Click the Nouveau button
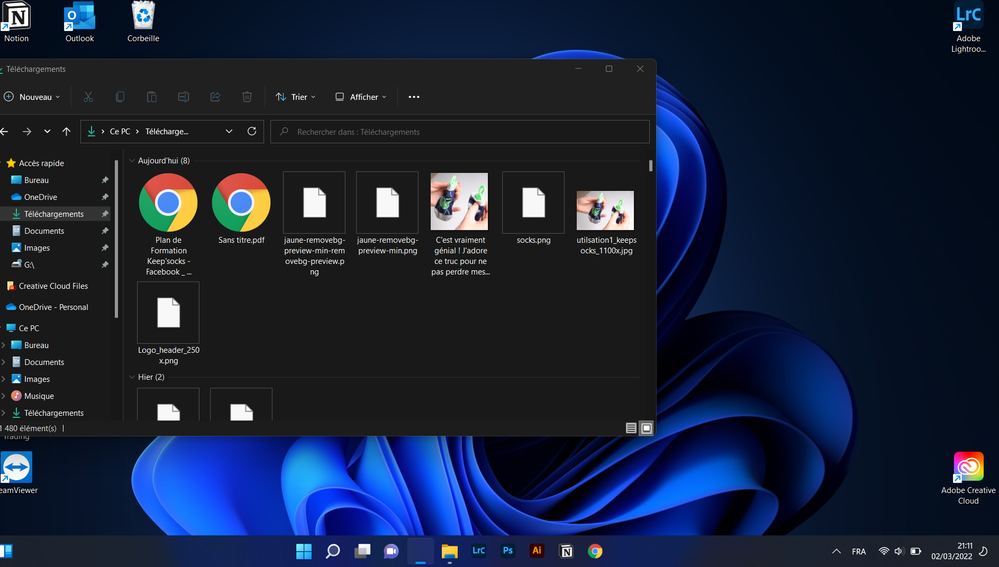The width and height of the screenshot is (999, 567). [x=32, y=97]
